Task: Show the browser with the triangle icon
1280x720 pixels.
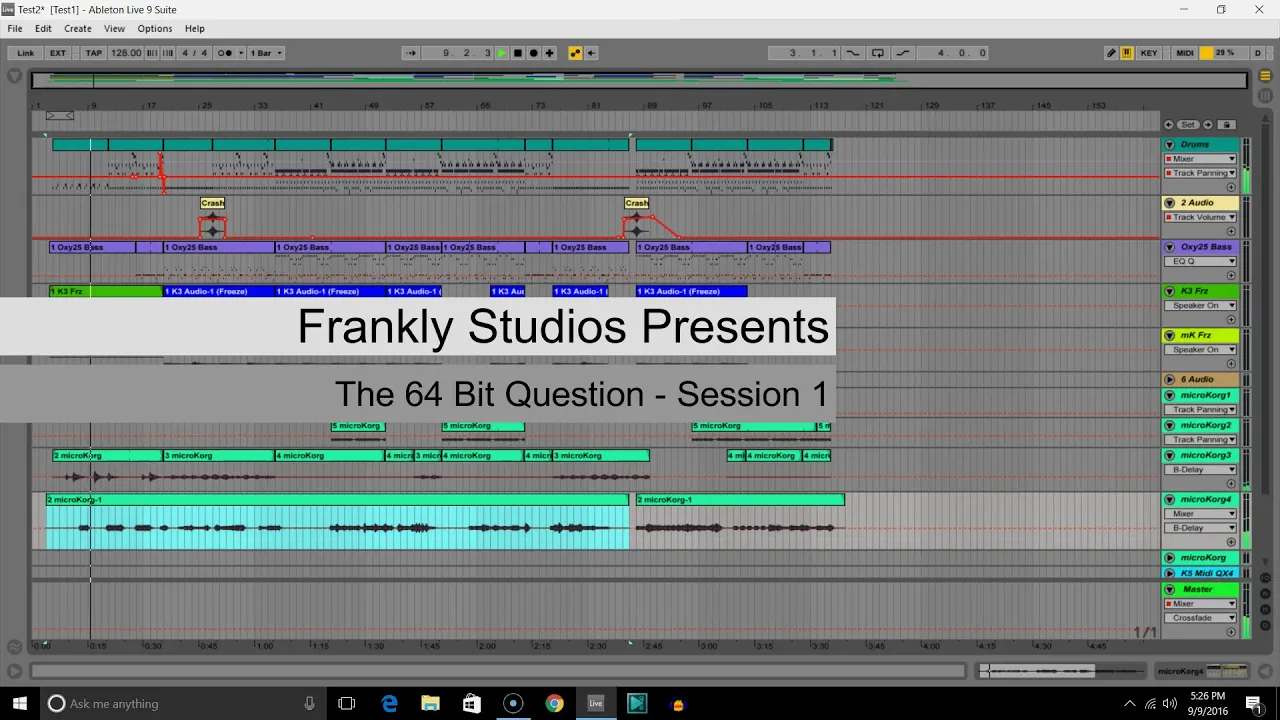Action: 14,76
